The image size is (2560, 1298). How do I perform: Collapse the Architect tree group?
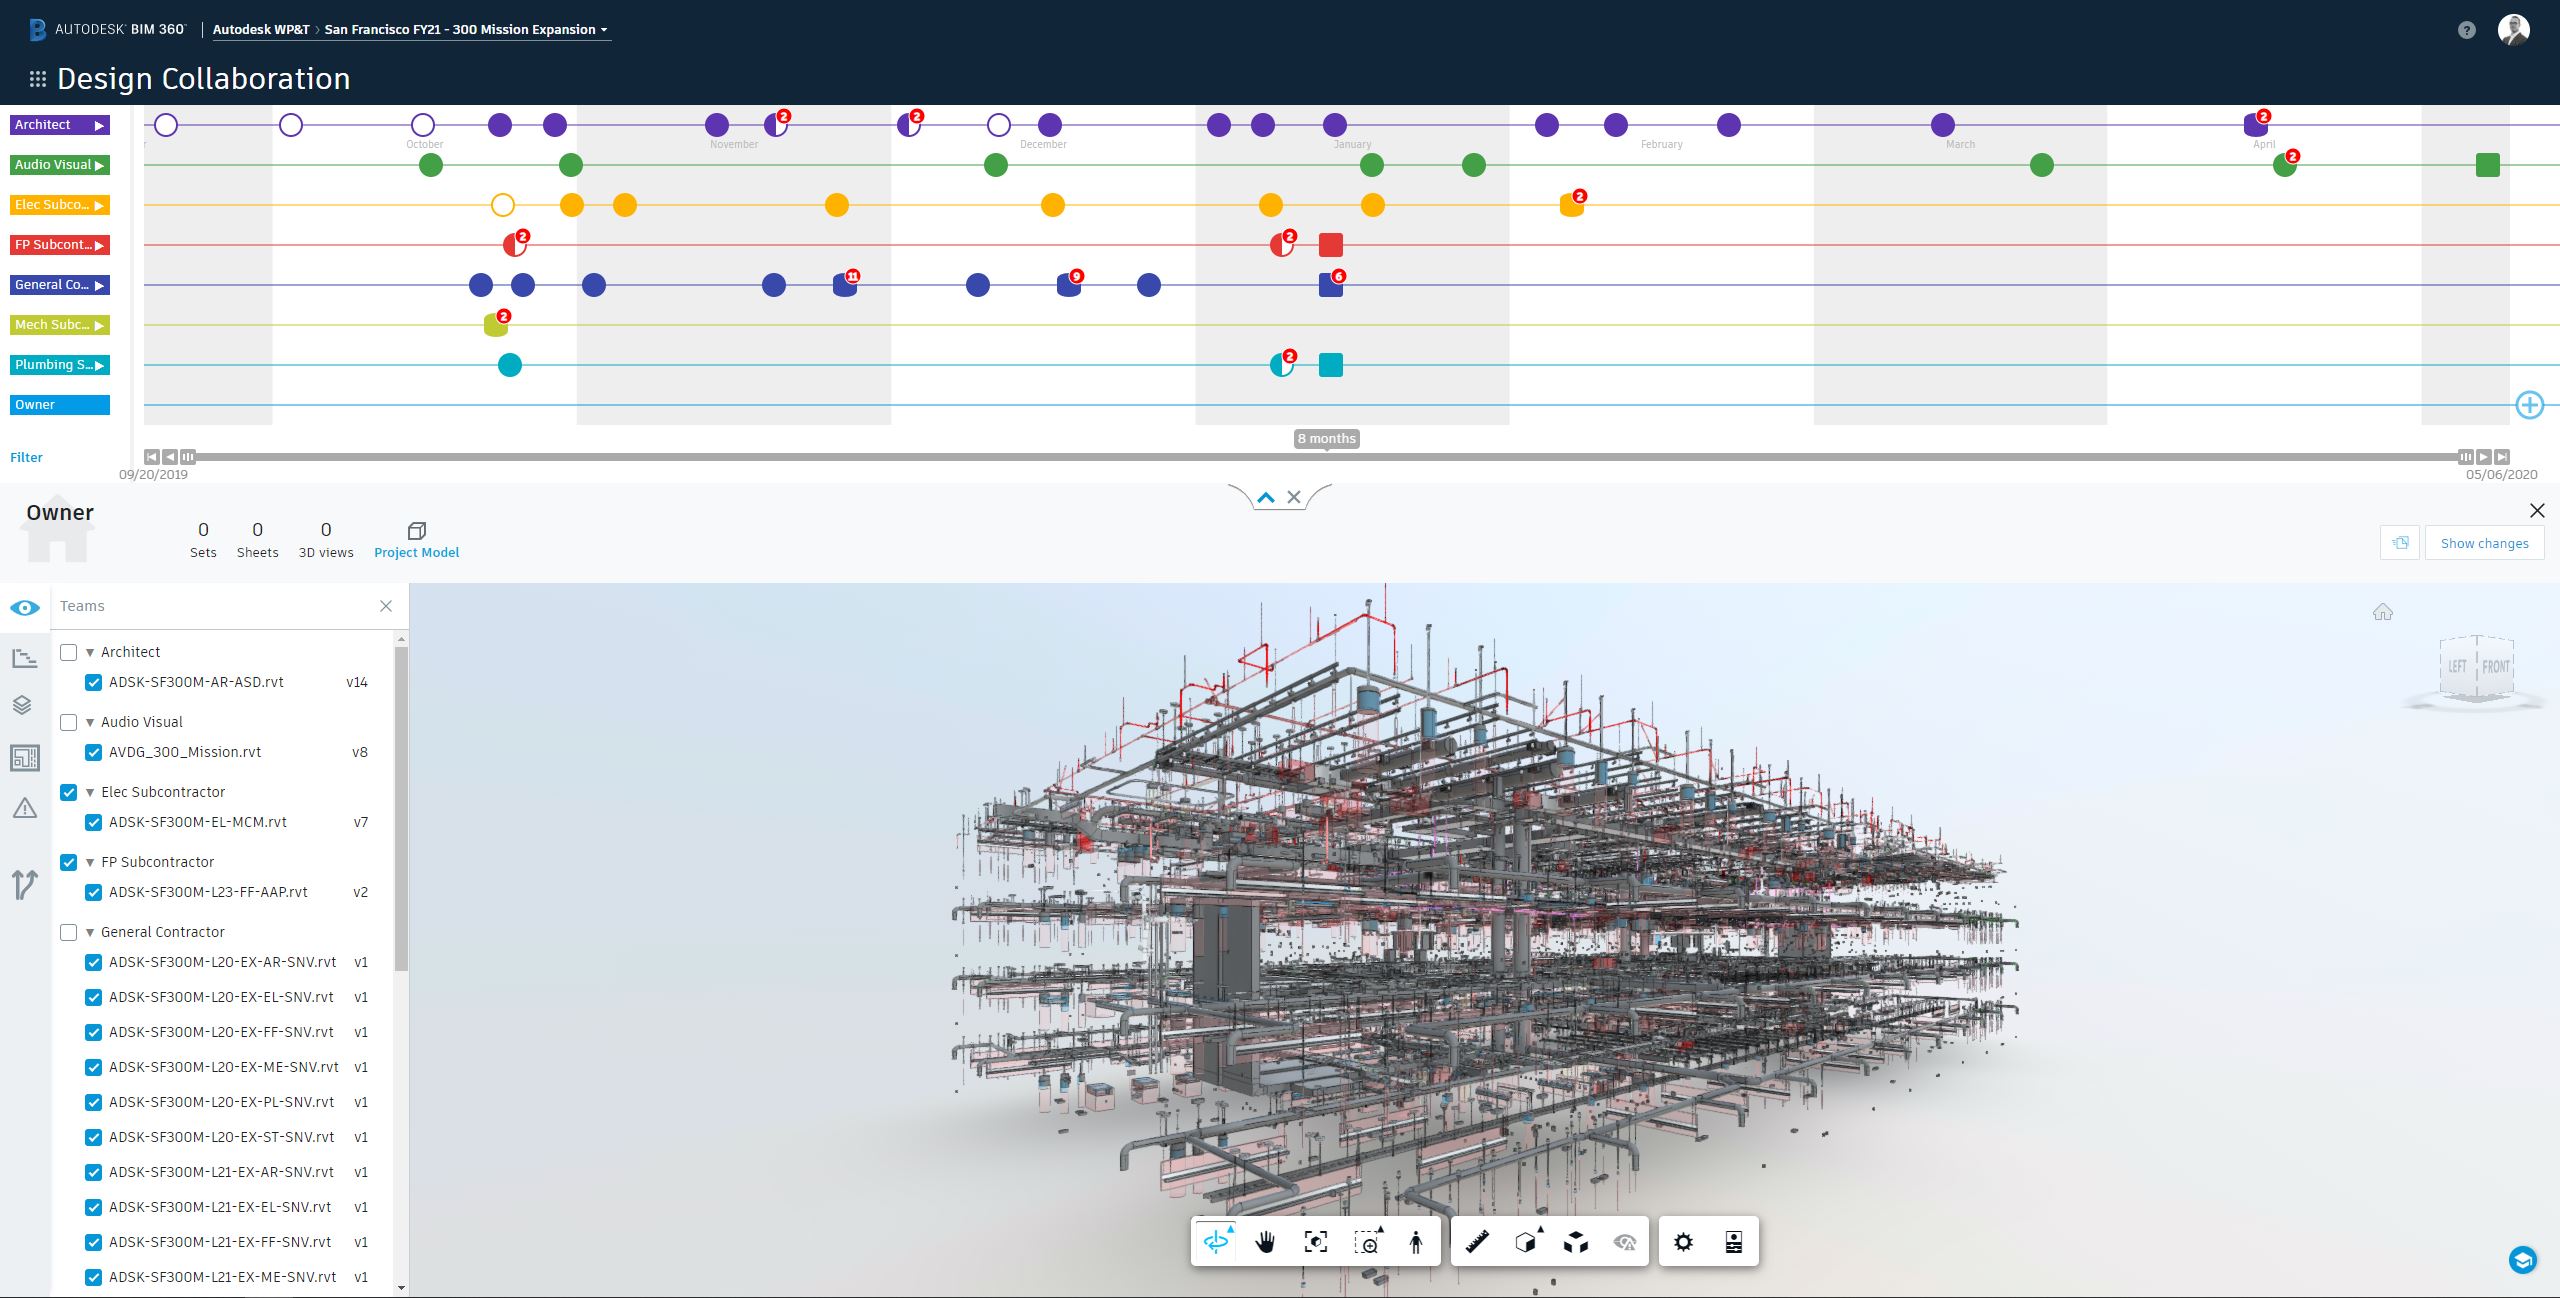coord(90,653)
